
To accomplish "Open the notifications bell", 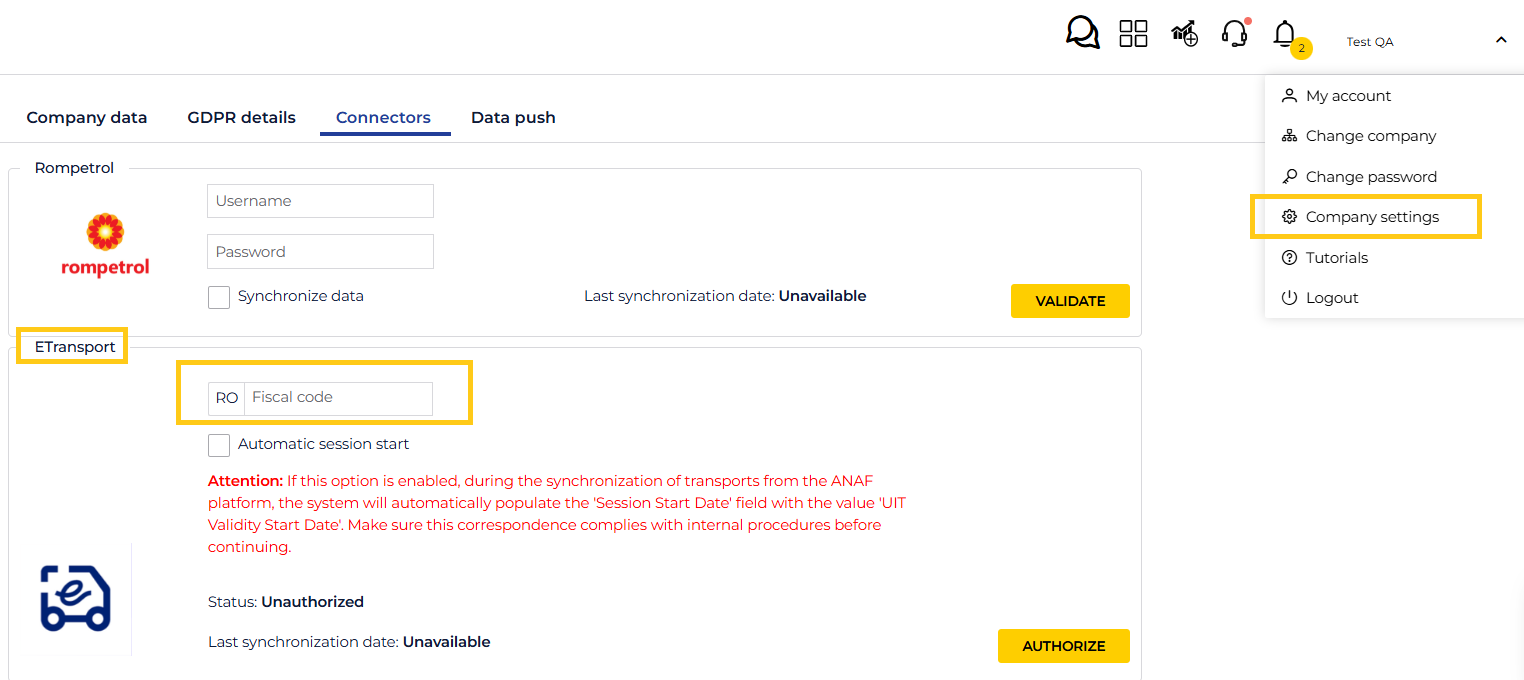I will click(1285, 34).
